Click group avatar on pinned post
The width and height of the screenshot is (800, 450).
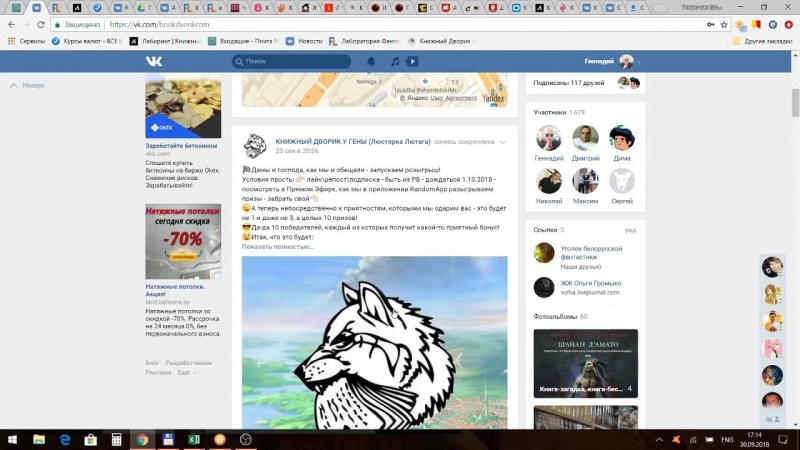(255, 146)
